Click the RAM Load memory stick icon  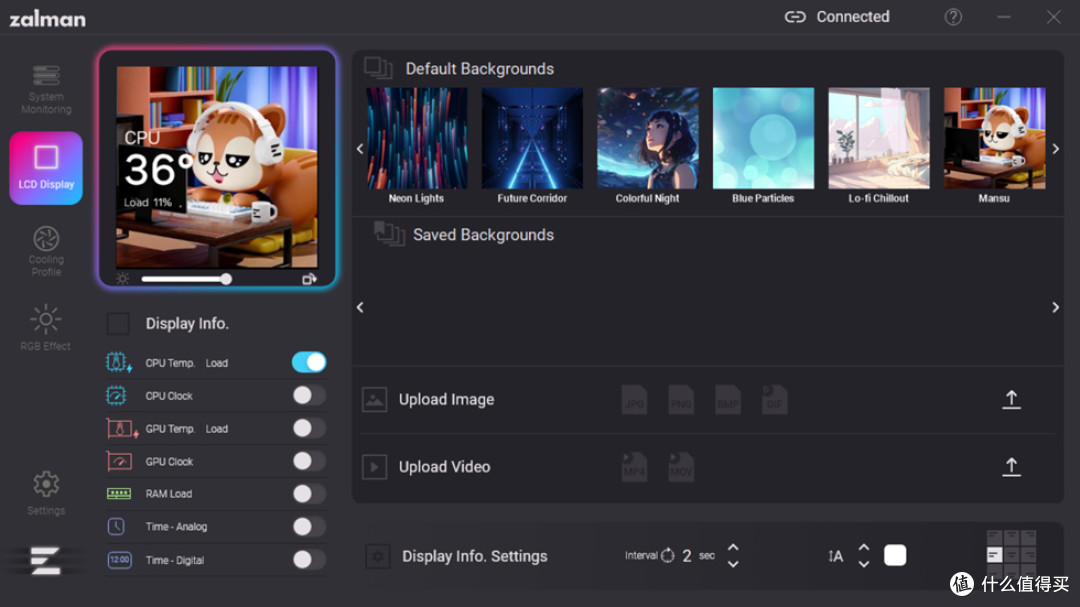click(x=119, y=493)
